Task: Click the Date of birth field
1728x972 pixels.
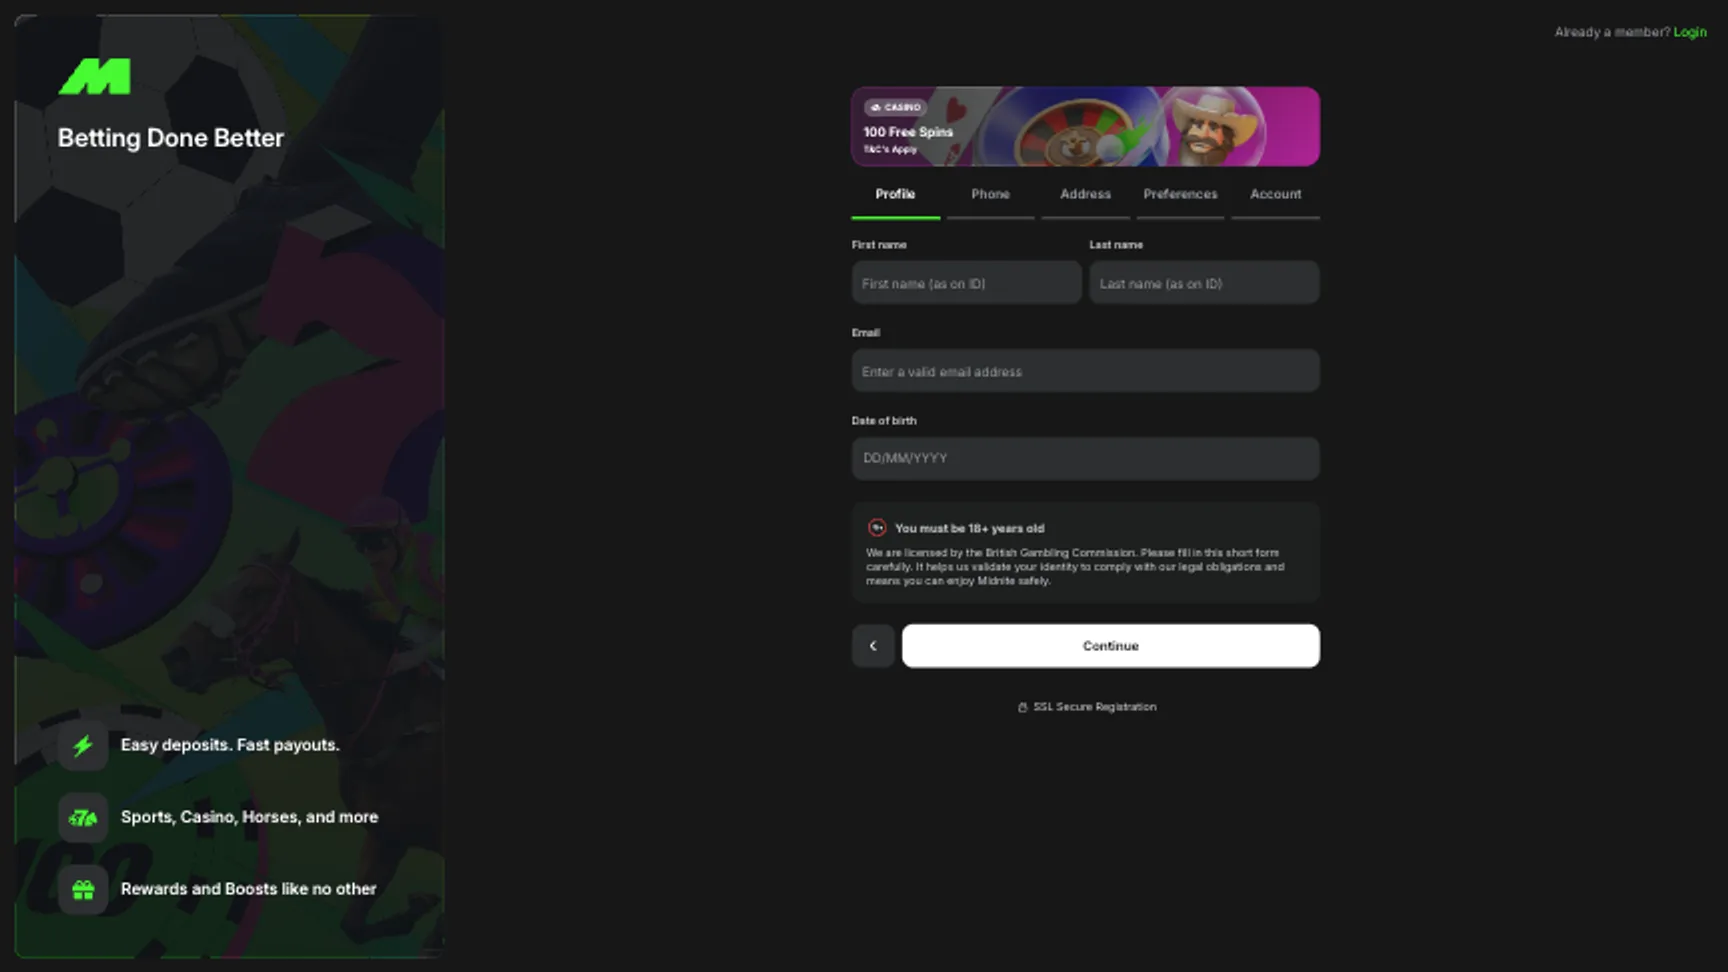Action: point(1085,458)
